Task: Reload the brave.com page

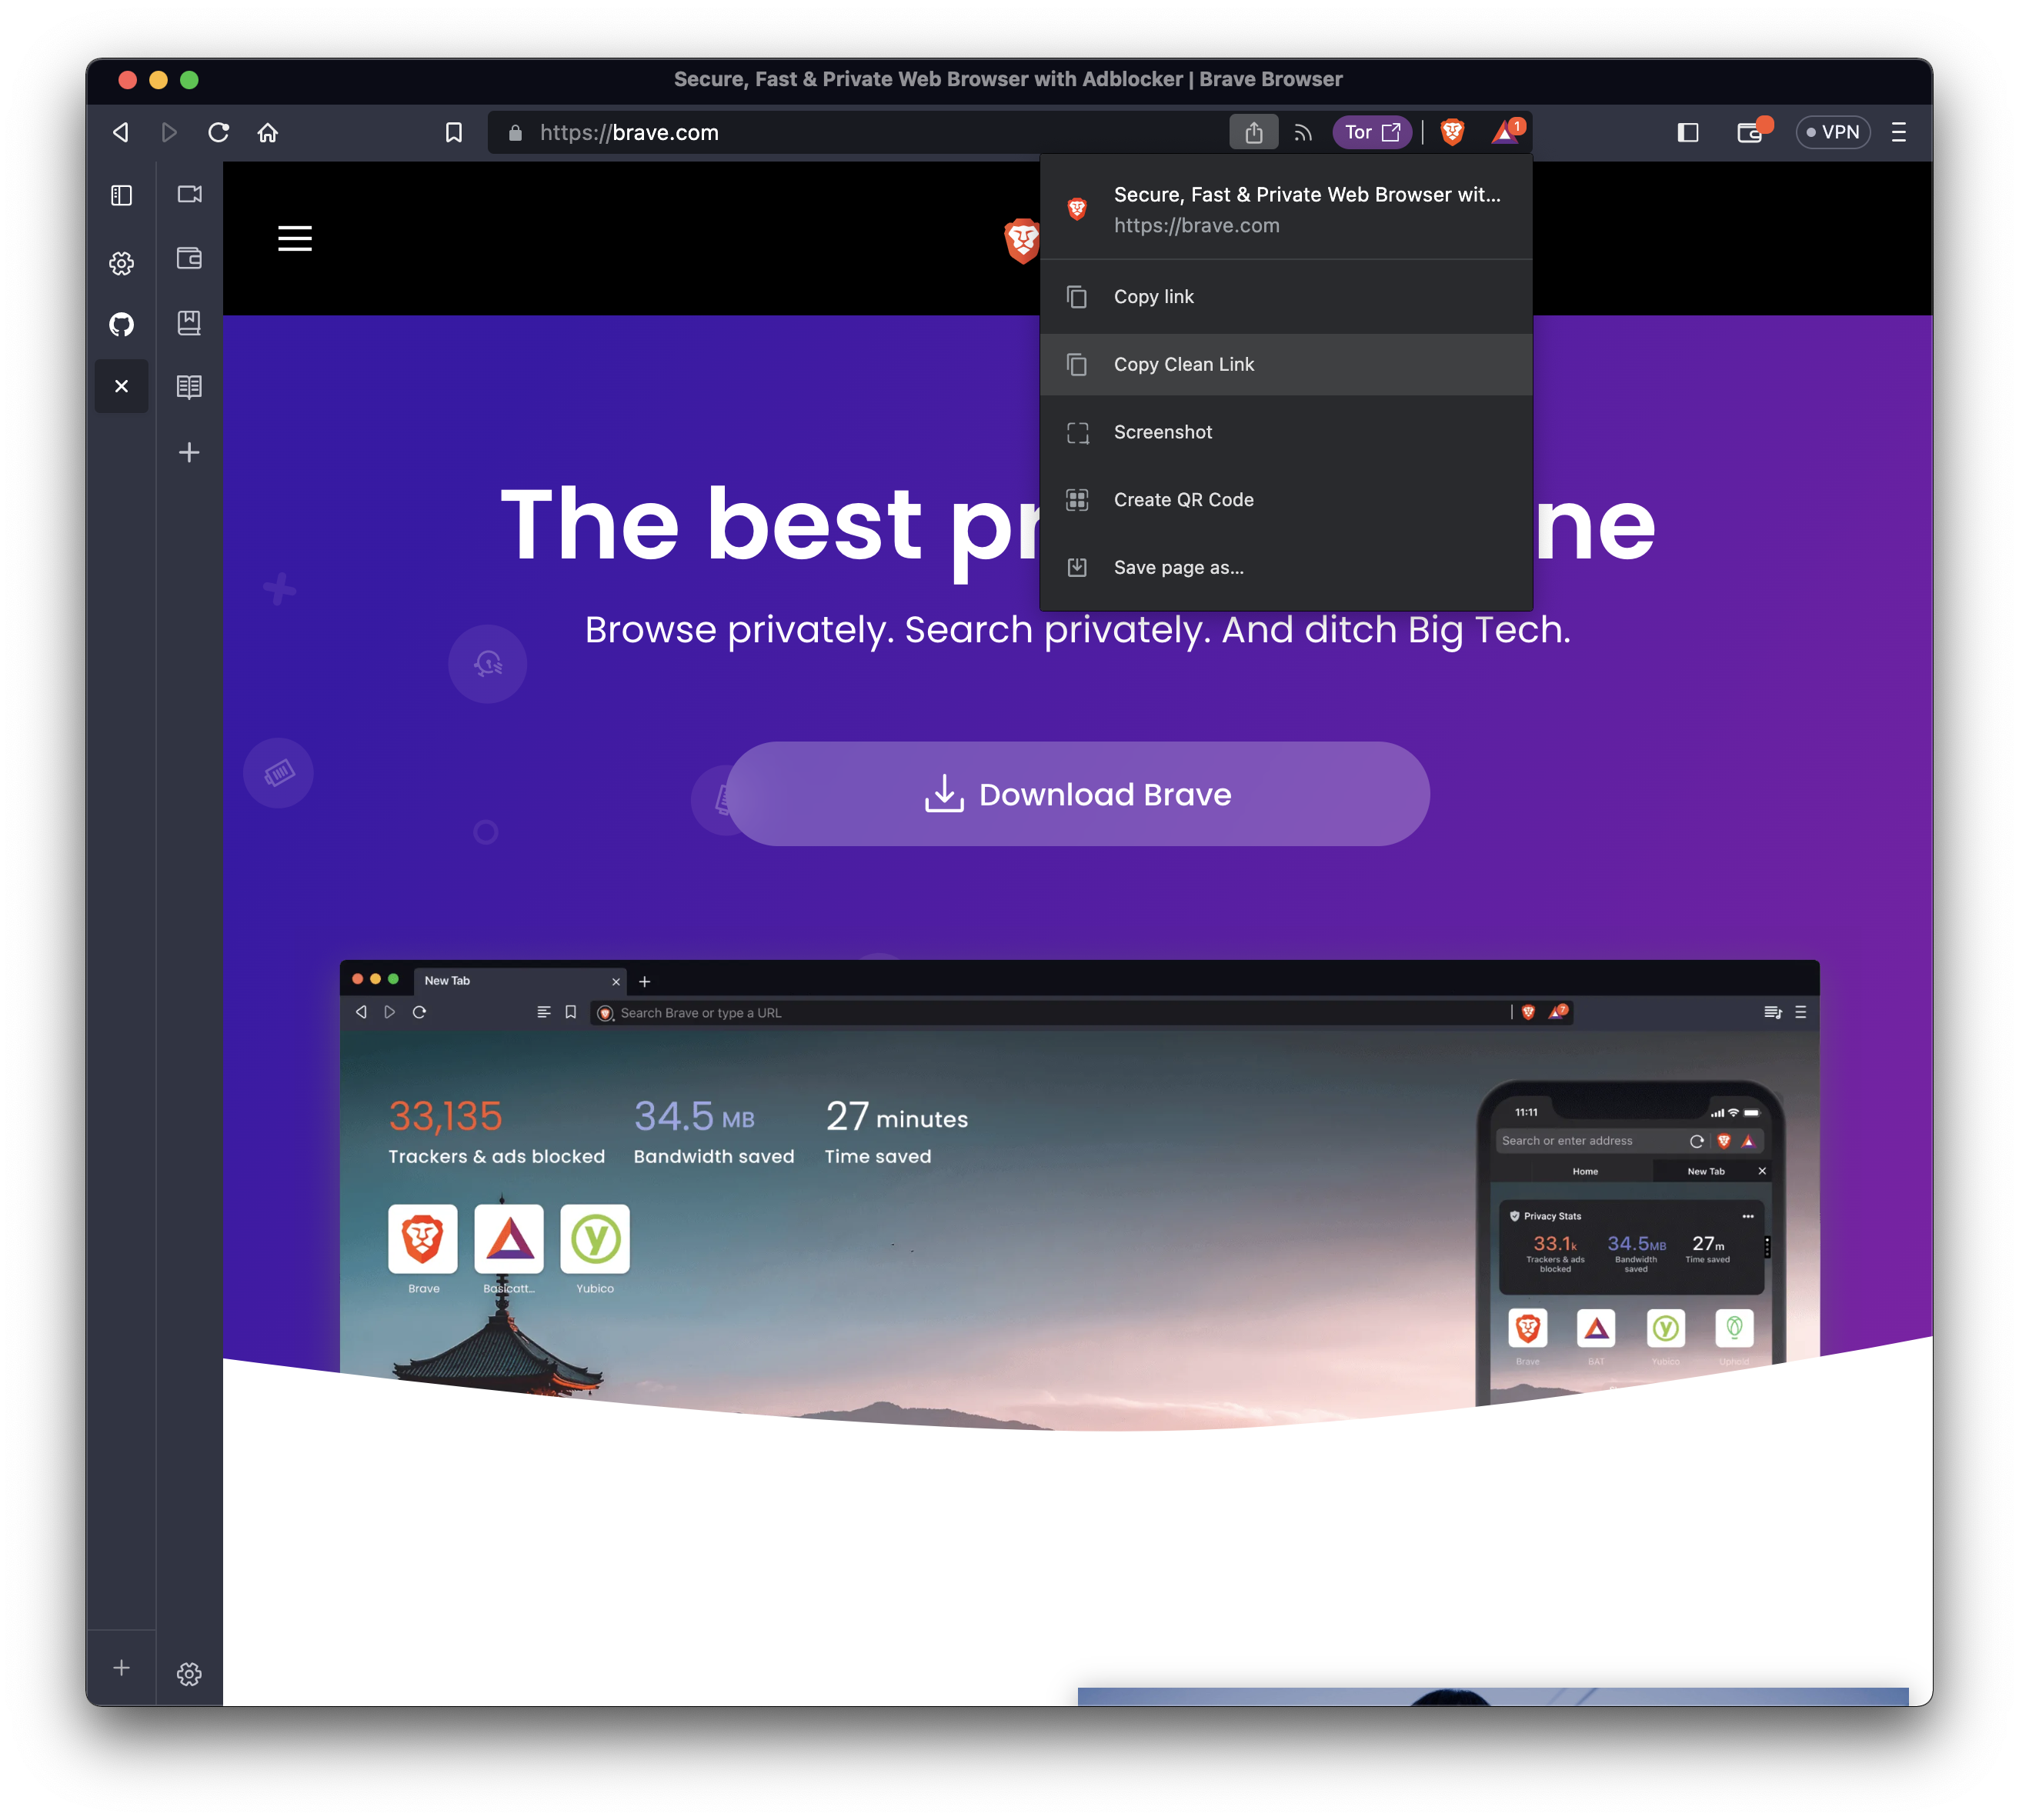Action: coord(218,132)
